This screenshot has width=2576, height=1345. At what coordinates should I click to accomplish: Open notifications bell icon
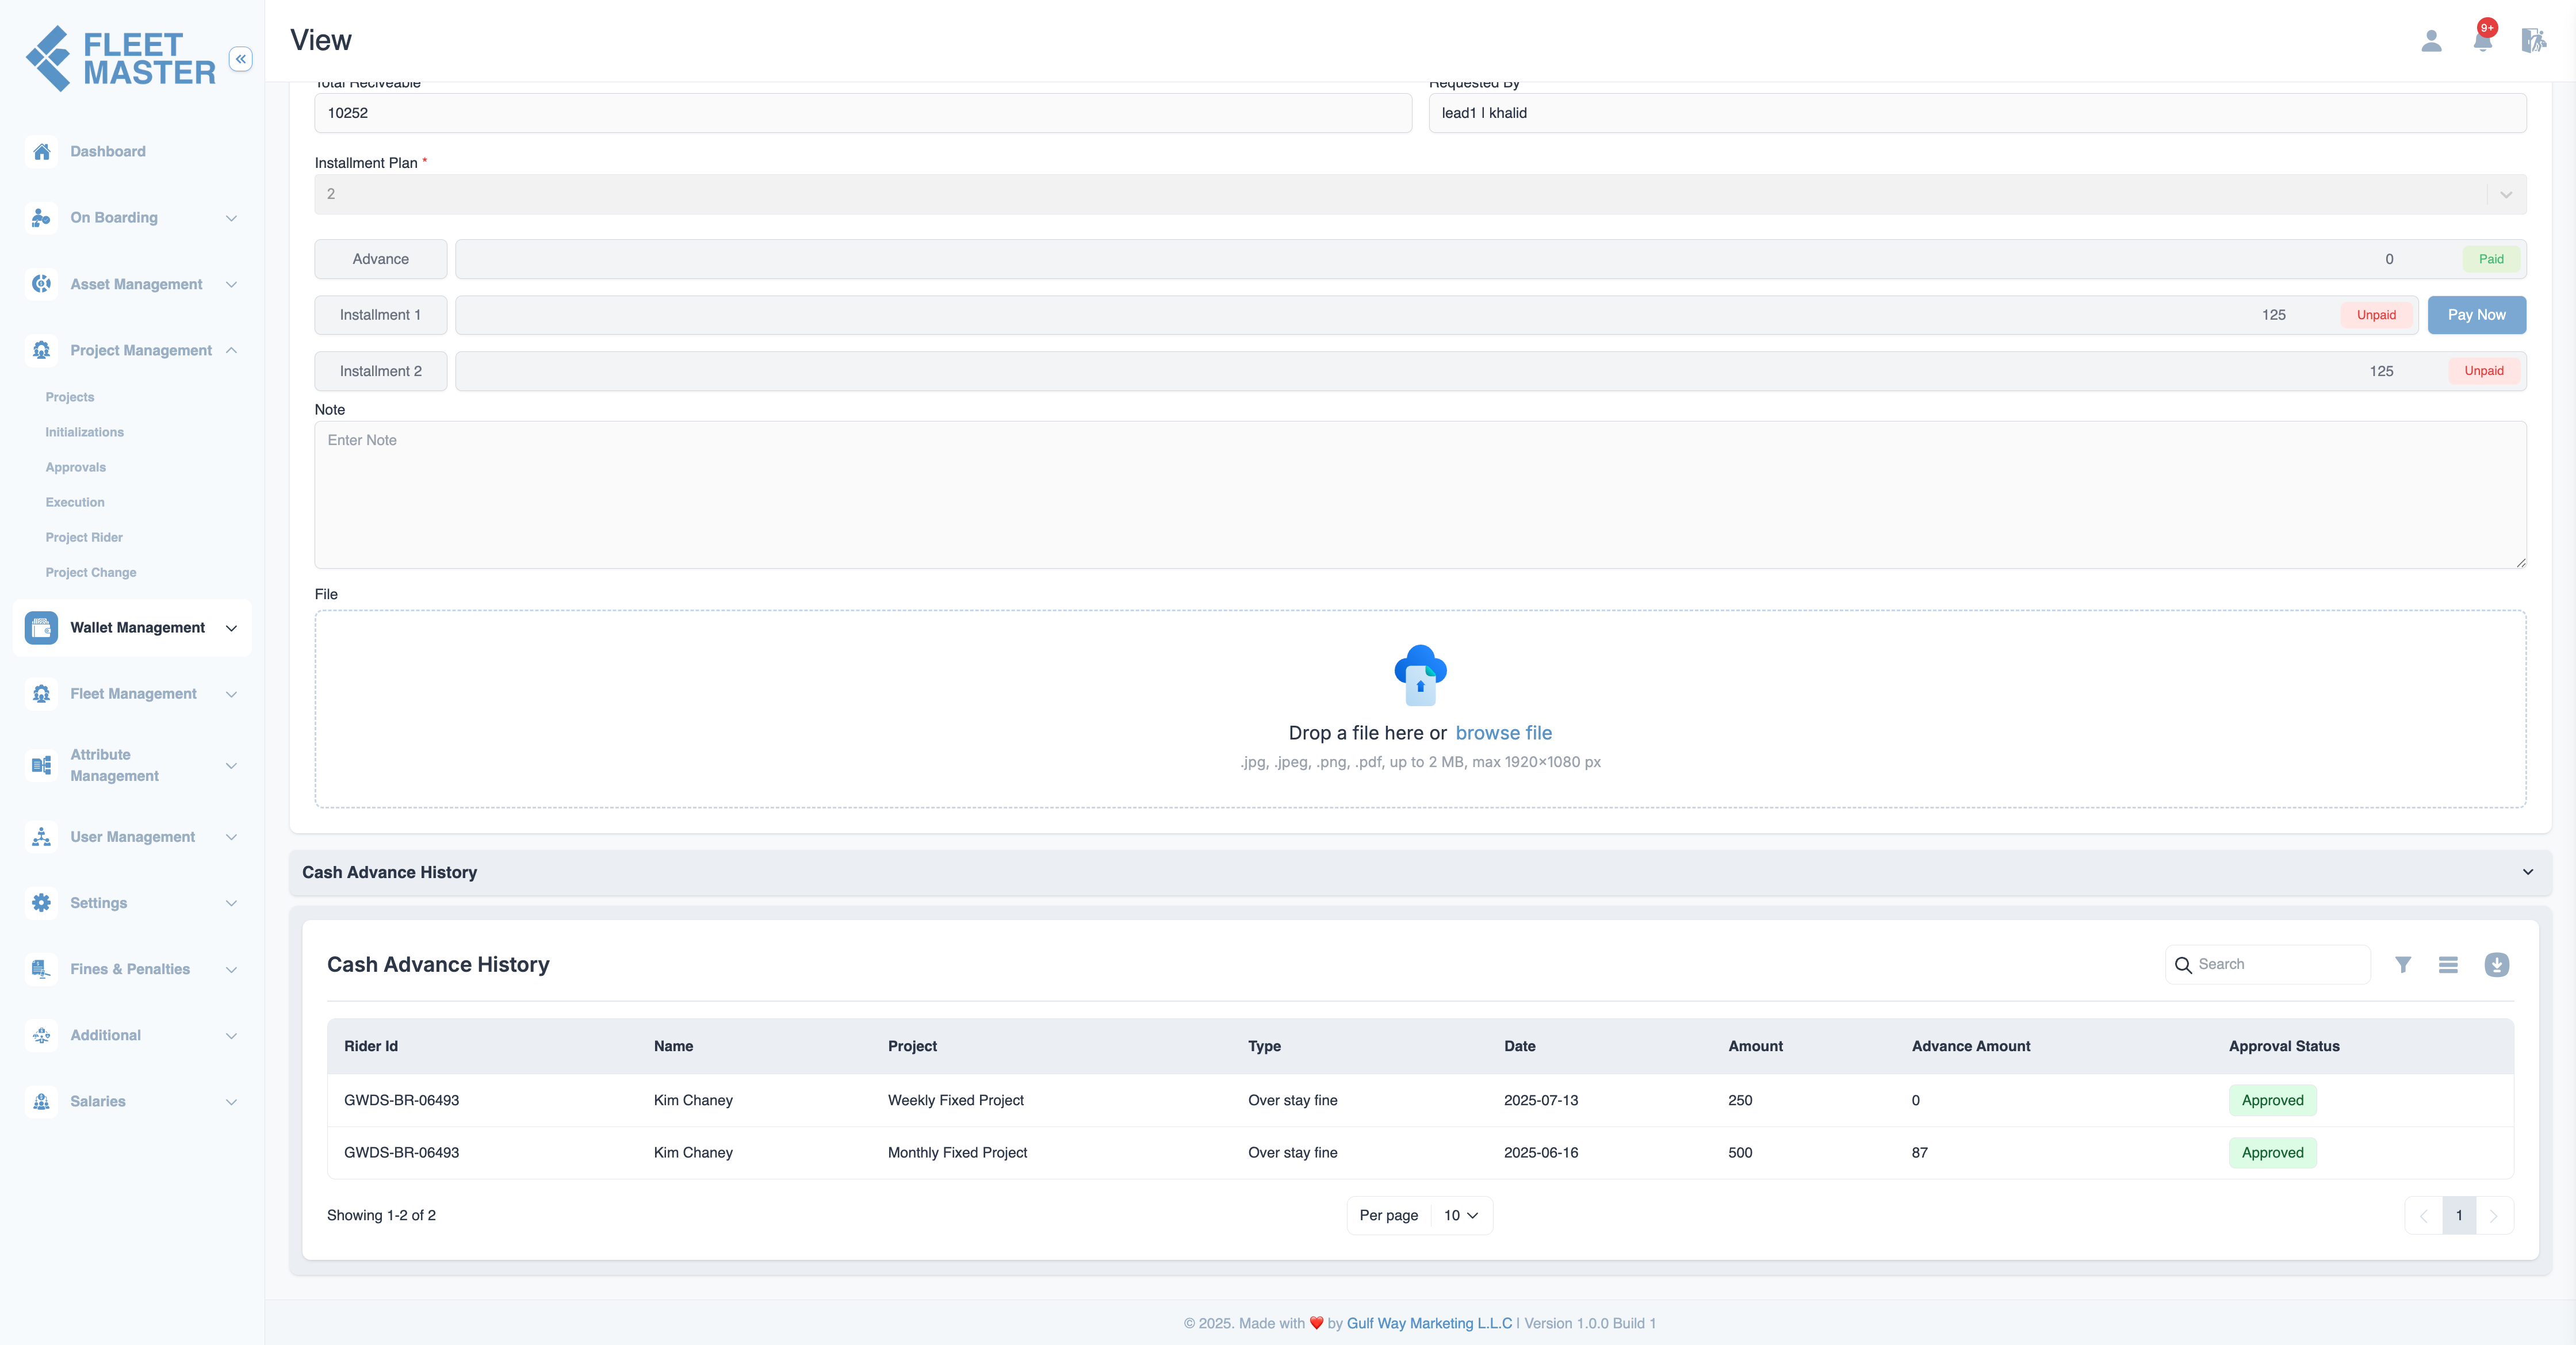click(2482, 40)
